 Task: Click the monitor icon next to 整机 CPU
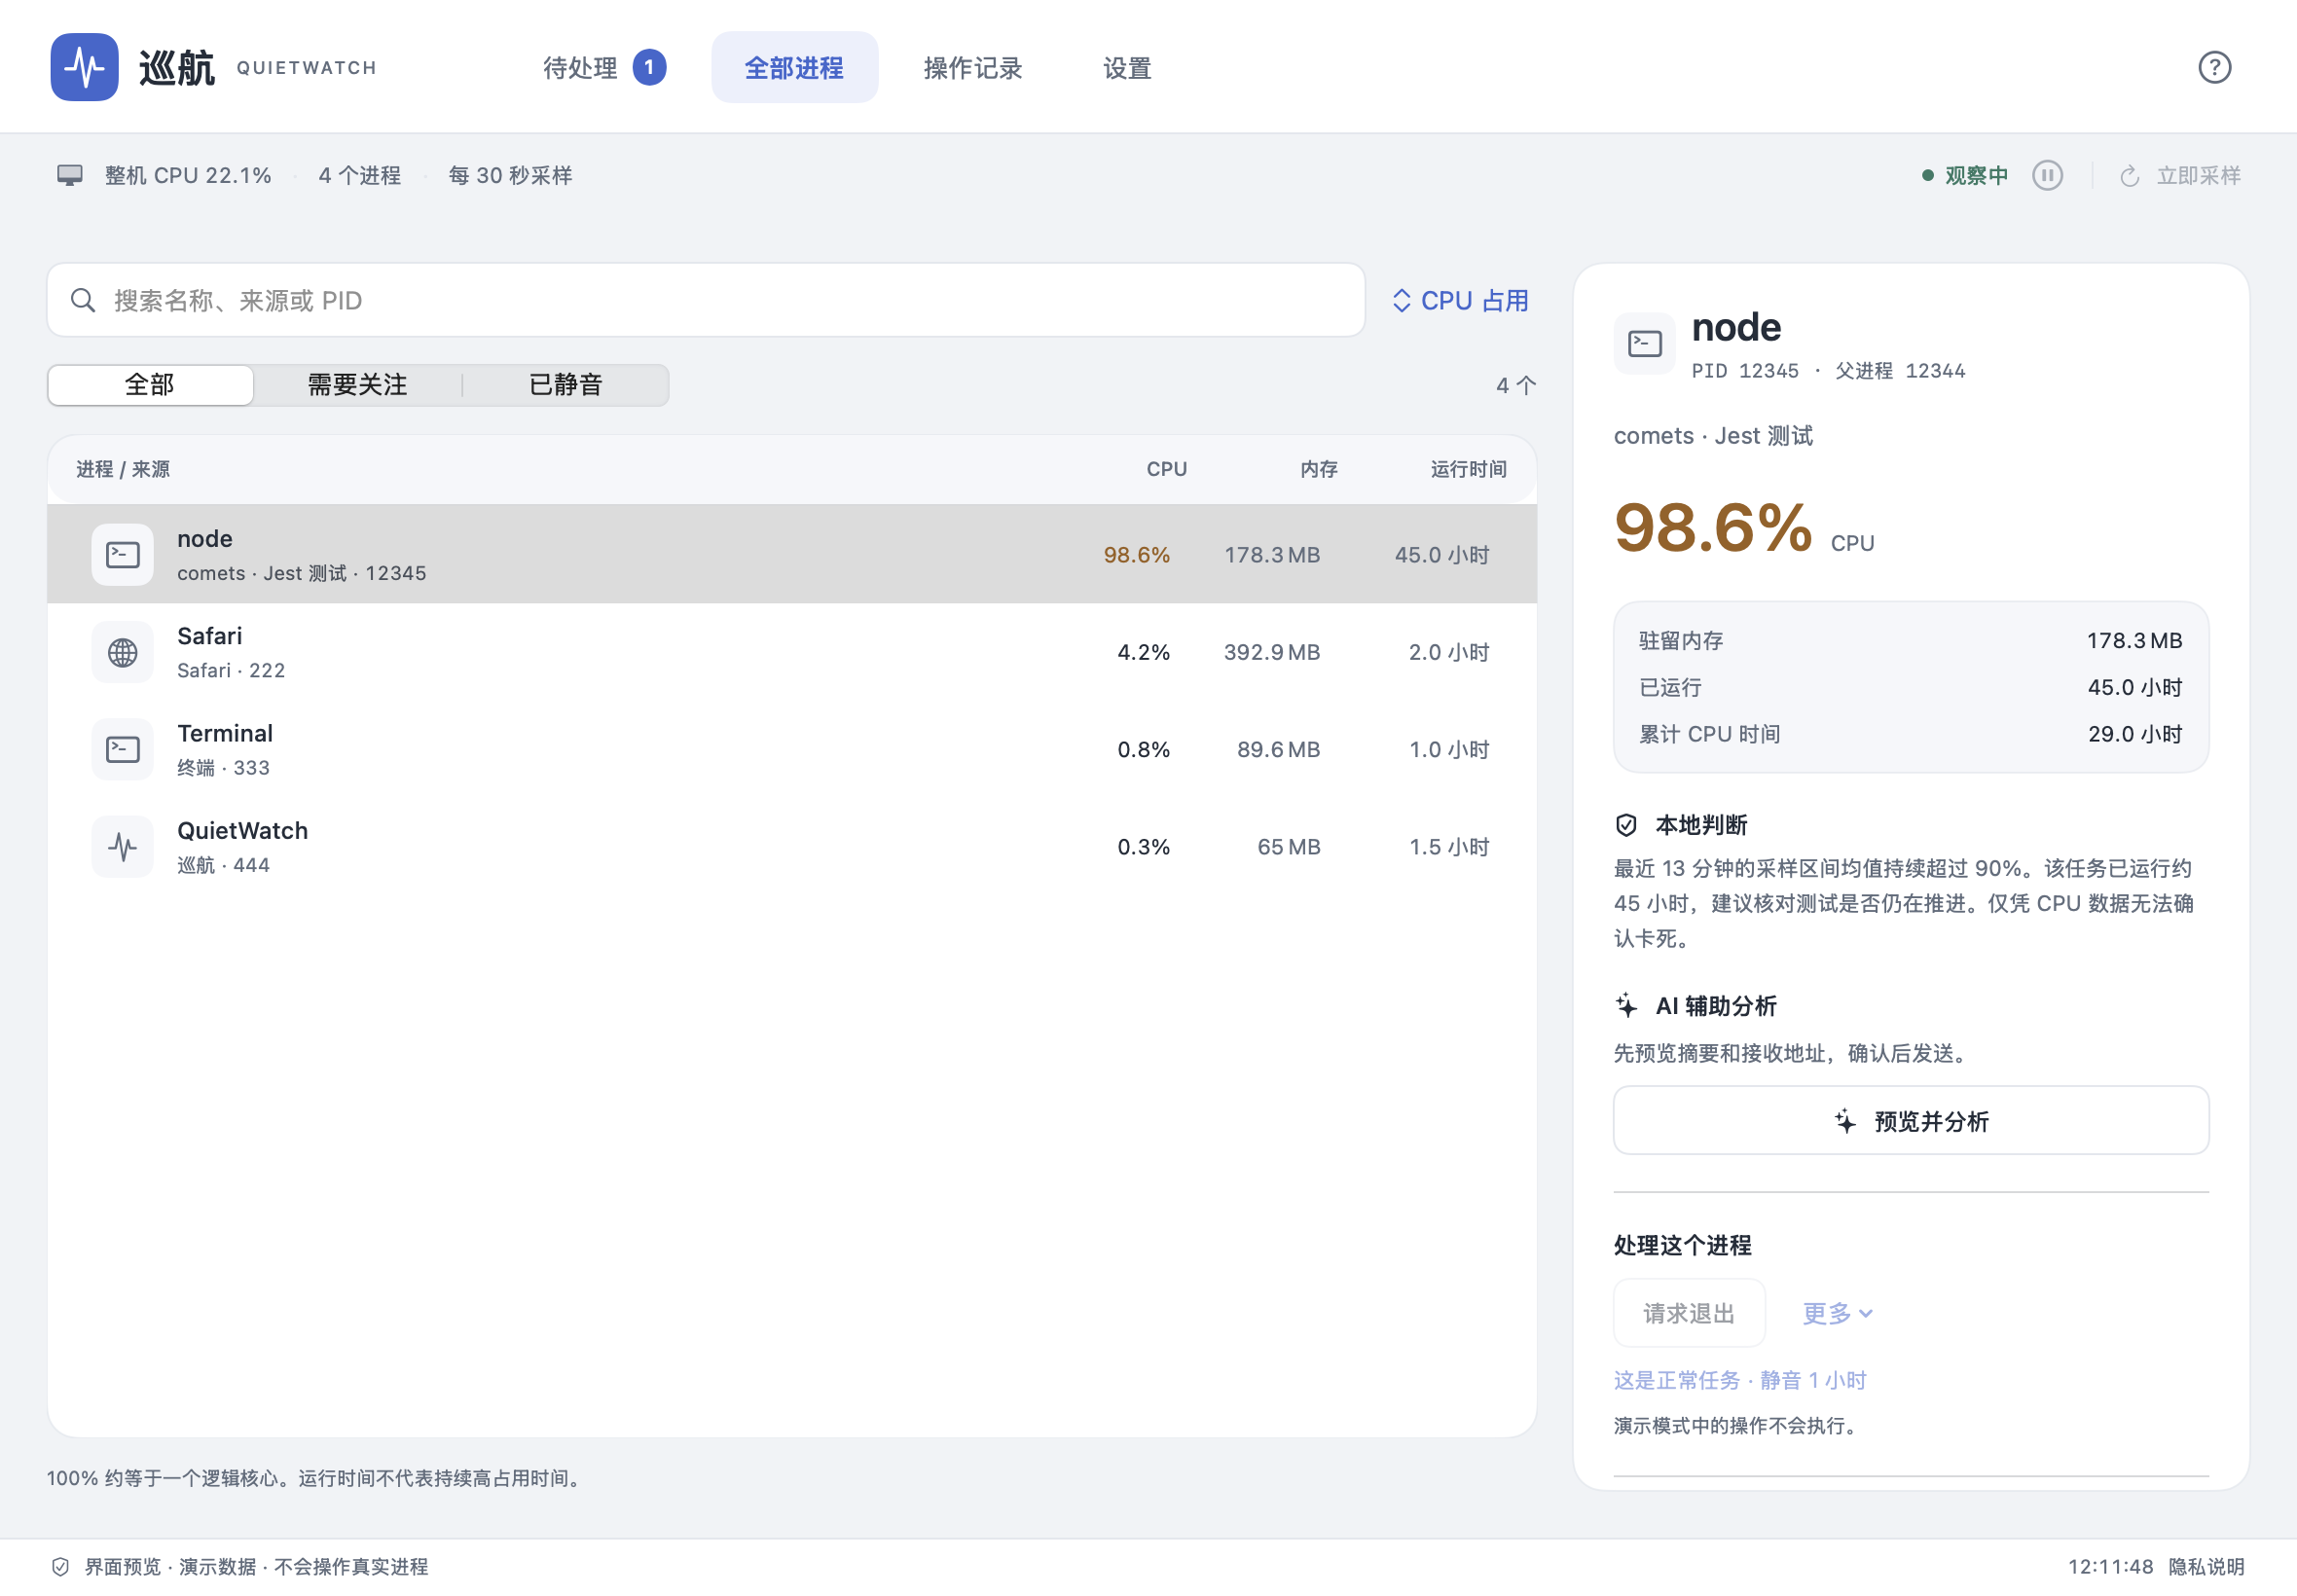coord(70,175)
